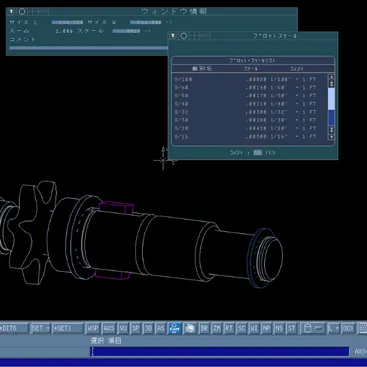Screen dimensions: 367x367
Task: Select the highlighted blue Curr toolbar icon
Action: click(x=175, y=328)
